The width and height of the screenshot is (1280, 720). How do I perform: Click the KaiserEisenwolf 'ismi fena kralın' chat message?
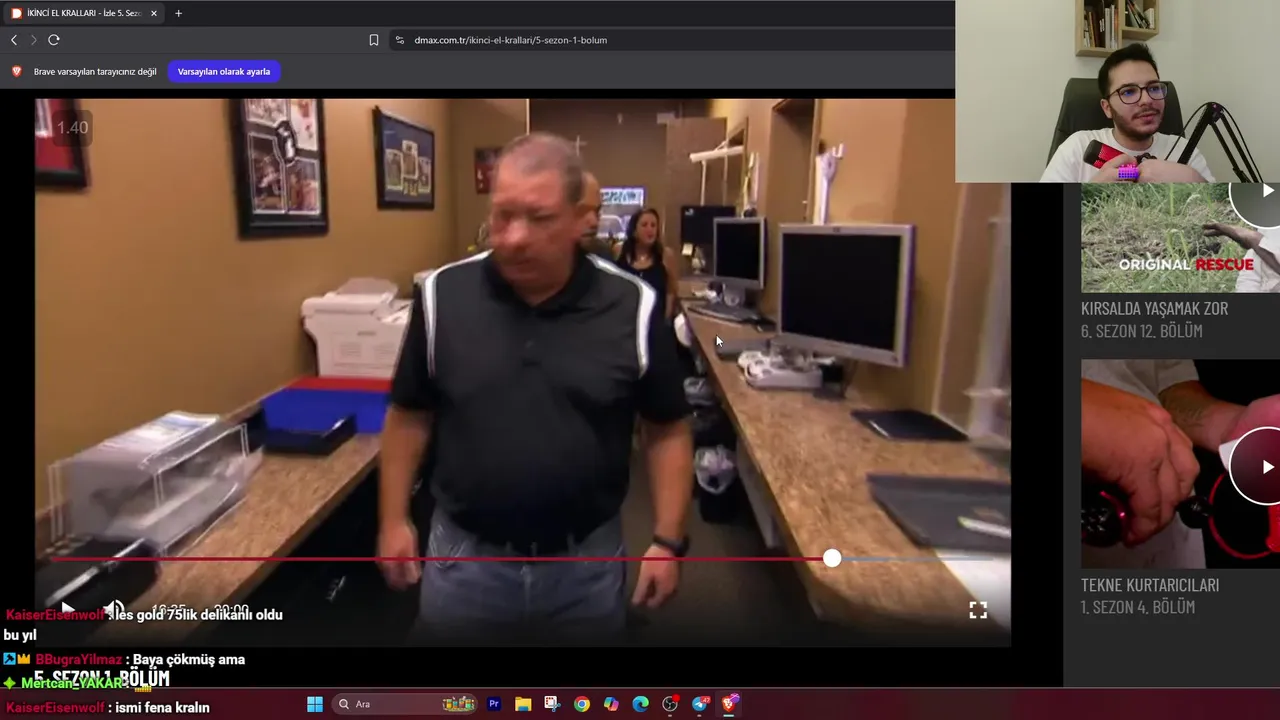click(x=108, y=707)
